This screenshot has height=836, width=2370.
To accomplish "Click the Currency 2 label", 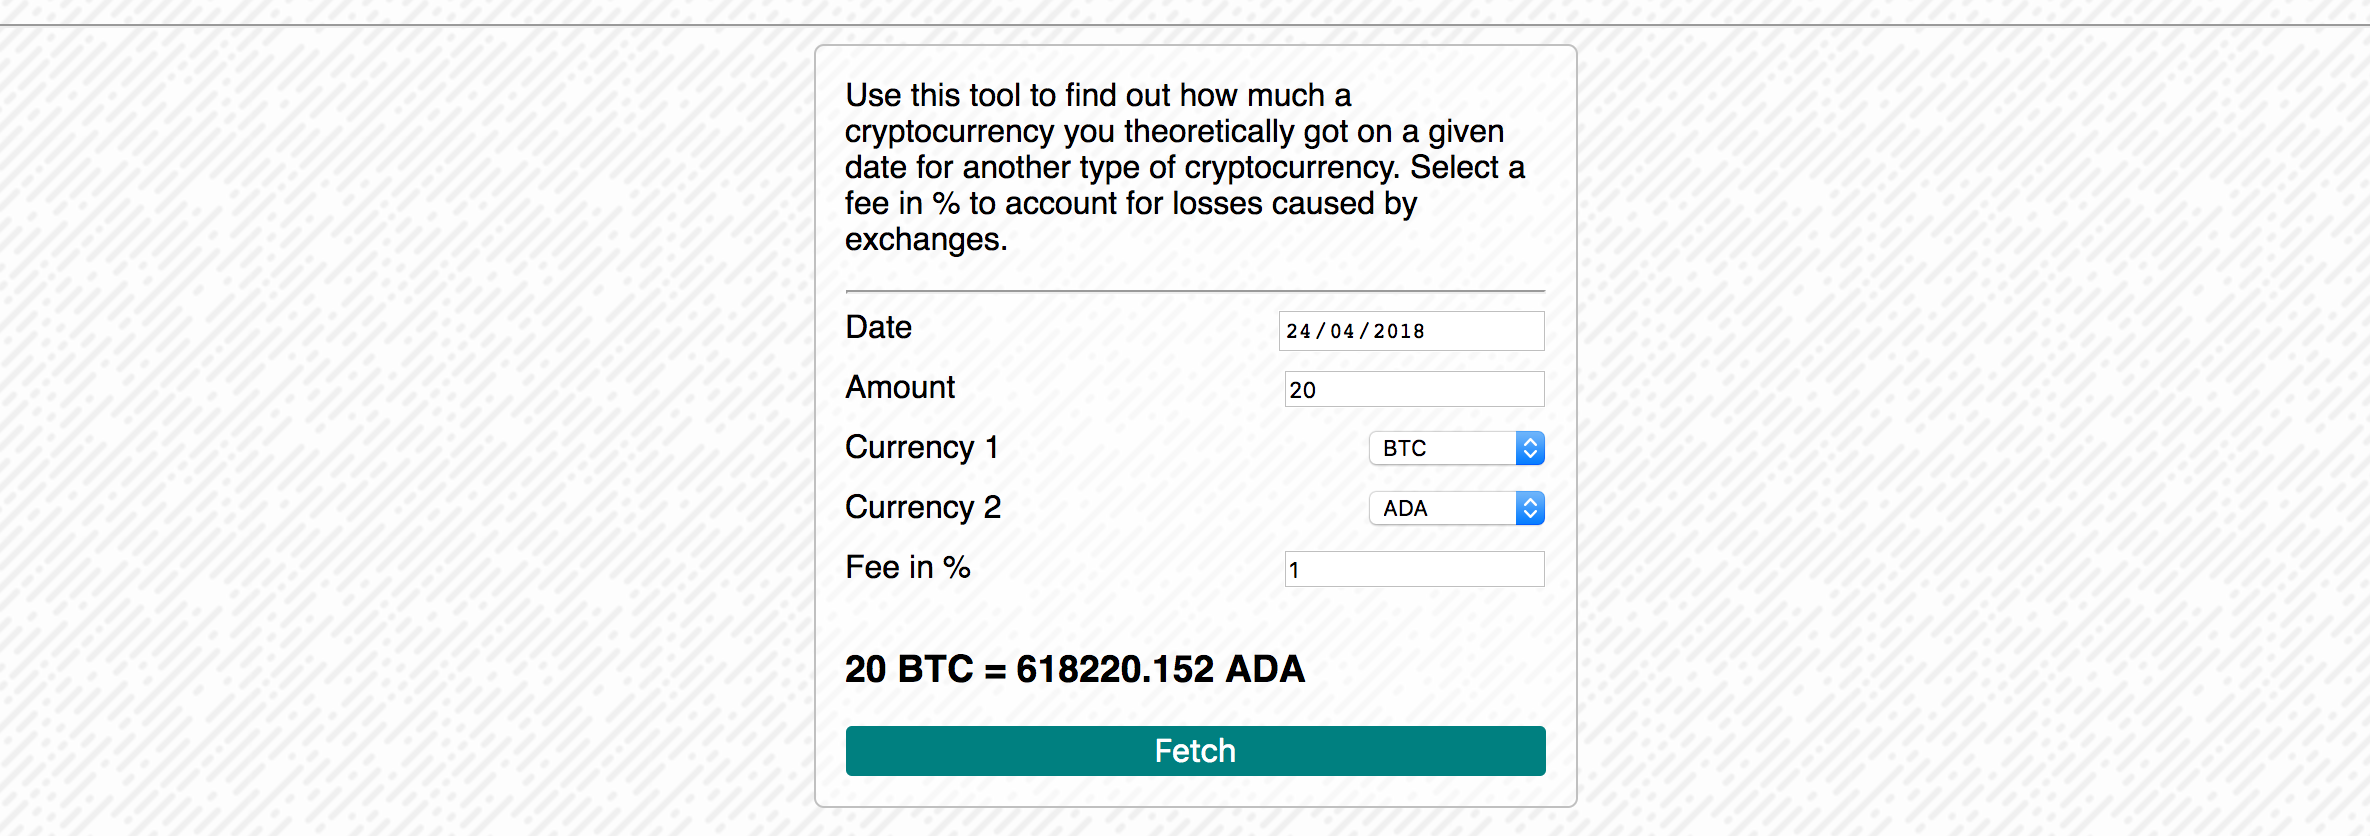I will pos(923,507).
